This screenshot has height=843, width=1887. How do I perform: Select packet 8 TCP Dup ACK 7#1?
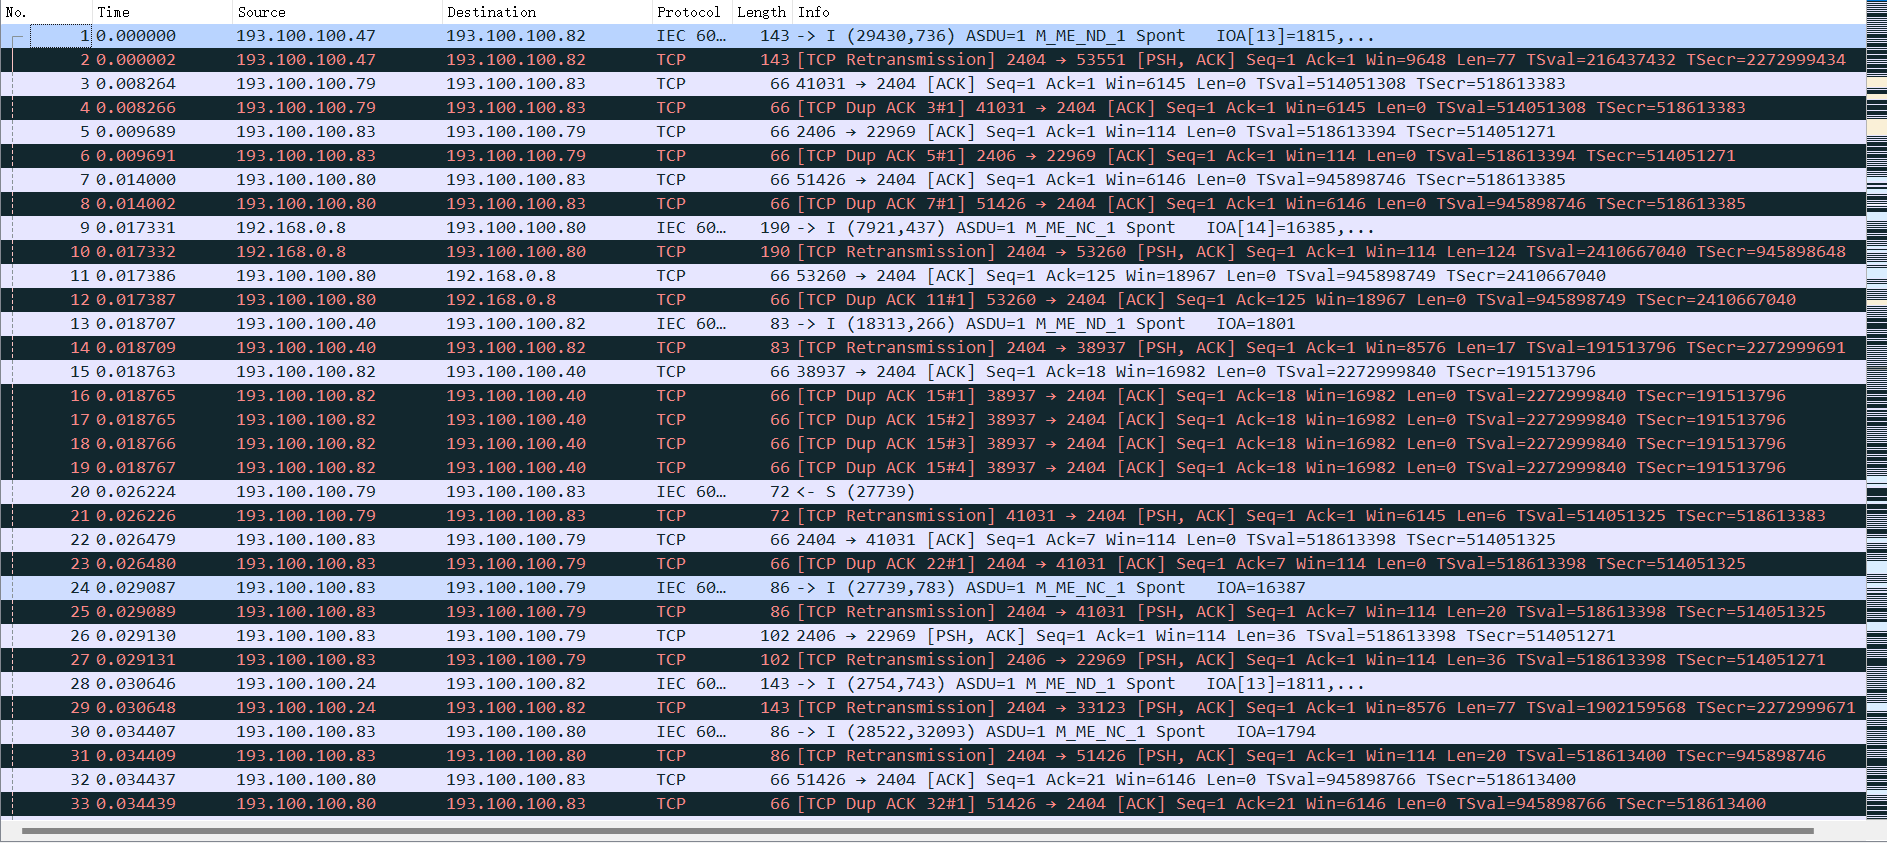point(933,204)
